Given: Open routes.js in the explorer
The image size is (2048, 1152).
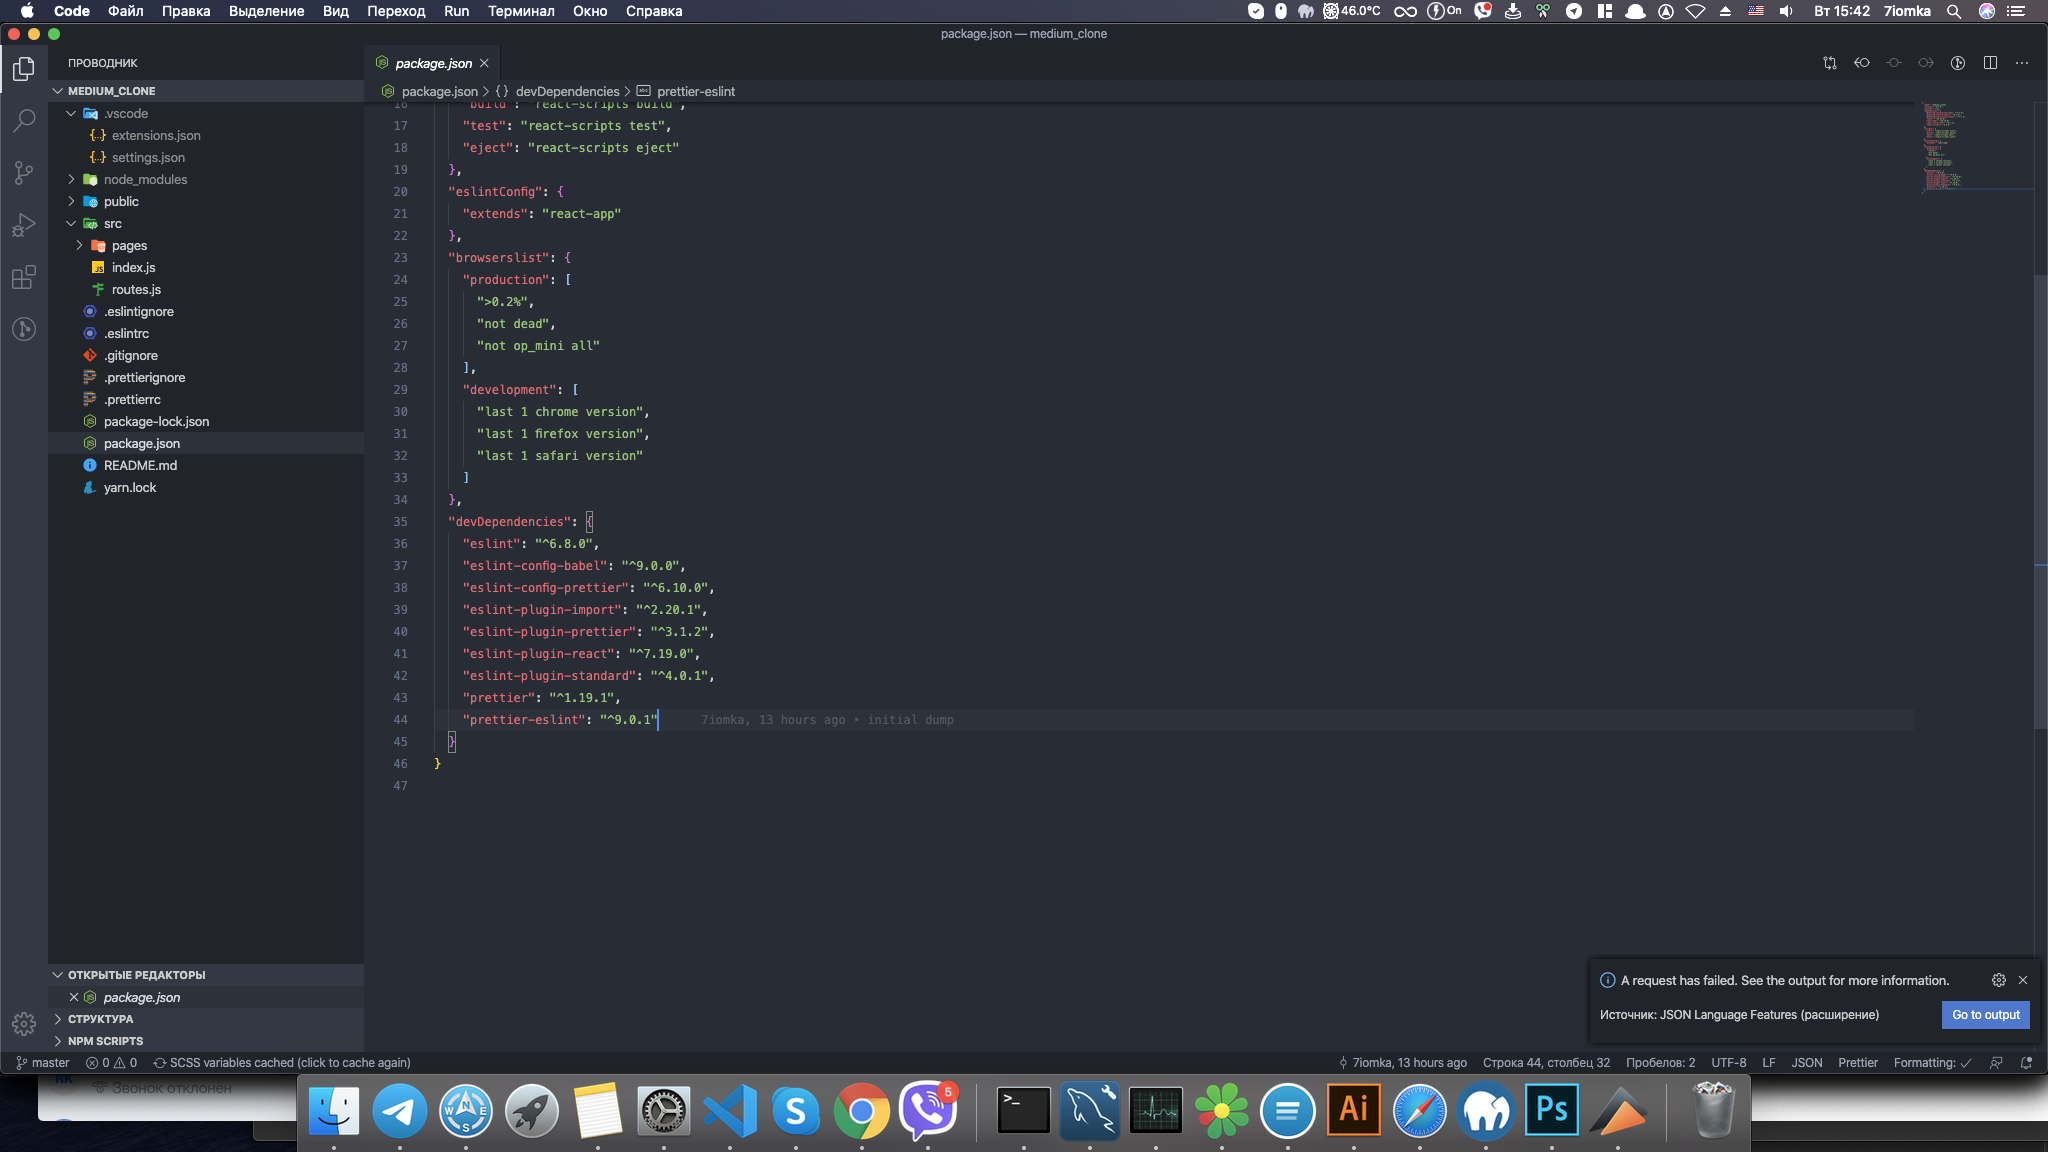Looking at the screenshot, I should point(136,289).
